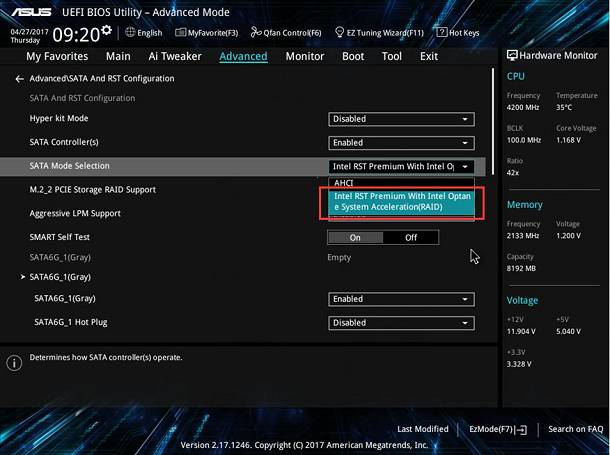Click the Hot Keys question mark icon

pyautogui.click(x=442, y=32)
